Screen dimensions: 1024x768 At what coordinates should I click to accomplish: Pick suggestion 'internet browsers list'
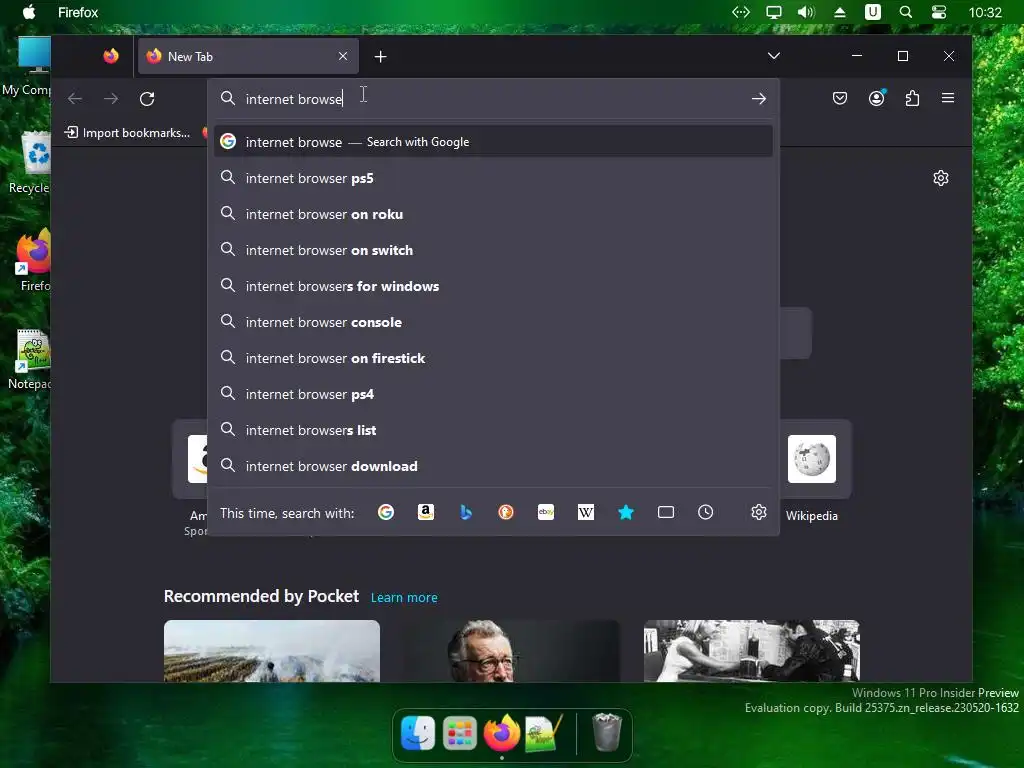coord(493,429)
